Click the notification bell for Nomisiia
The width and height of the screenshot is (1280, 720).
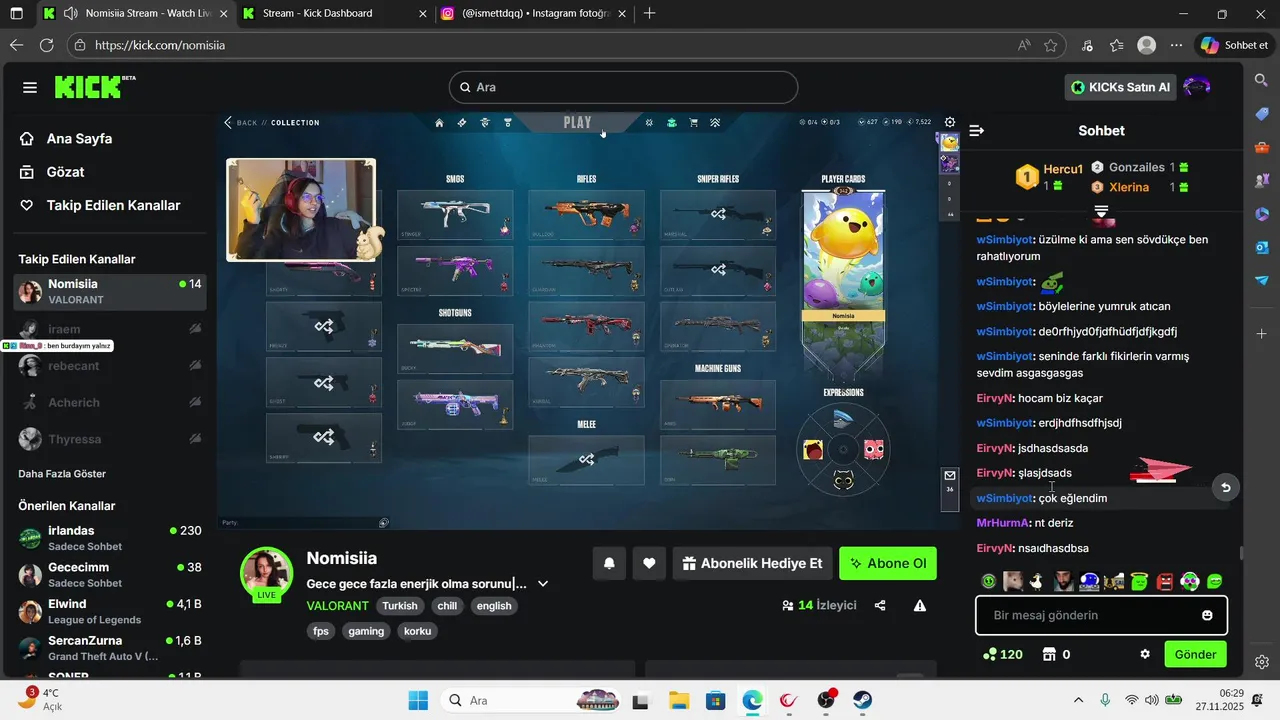(609, 563)
